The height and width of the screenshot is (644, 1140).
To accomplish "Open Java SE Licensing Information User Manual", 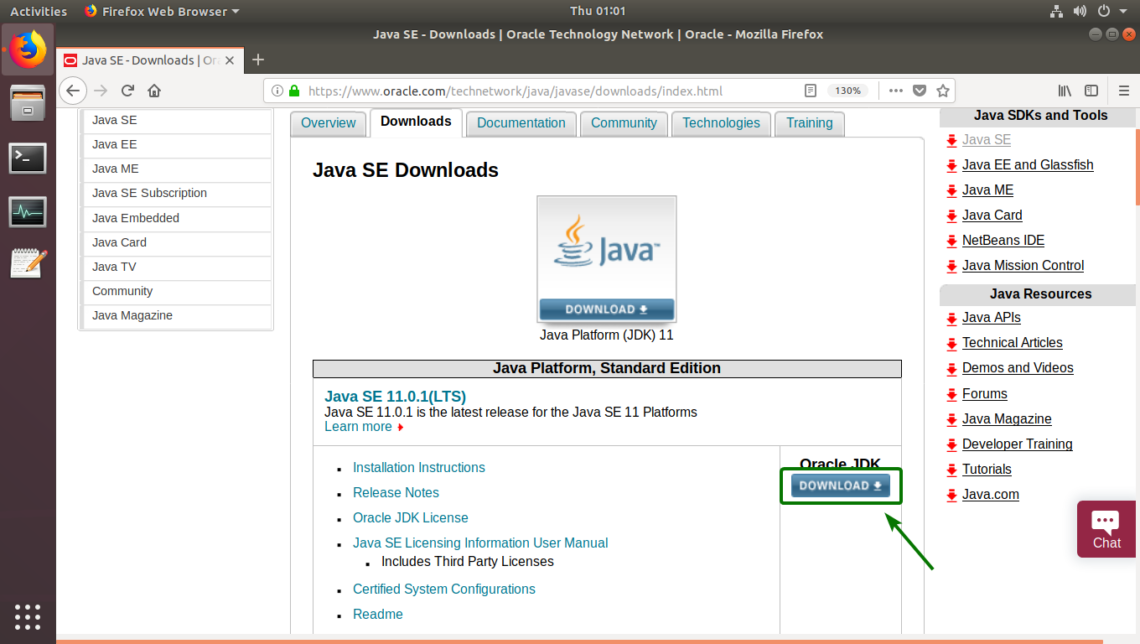I will pos(480,543).
